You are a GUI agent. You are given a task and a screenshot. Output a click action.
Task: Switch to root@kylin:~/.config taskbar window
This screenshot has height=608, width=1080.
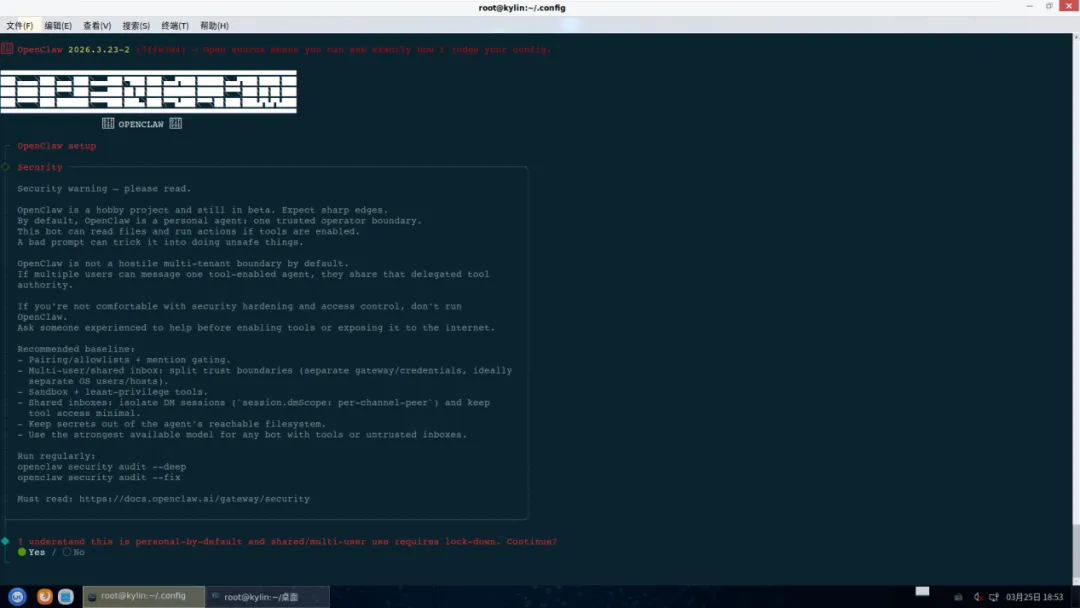click(143, 596)
